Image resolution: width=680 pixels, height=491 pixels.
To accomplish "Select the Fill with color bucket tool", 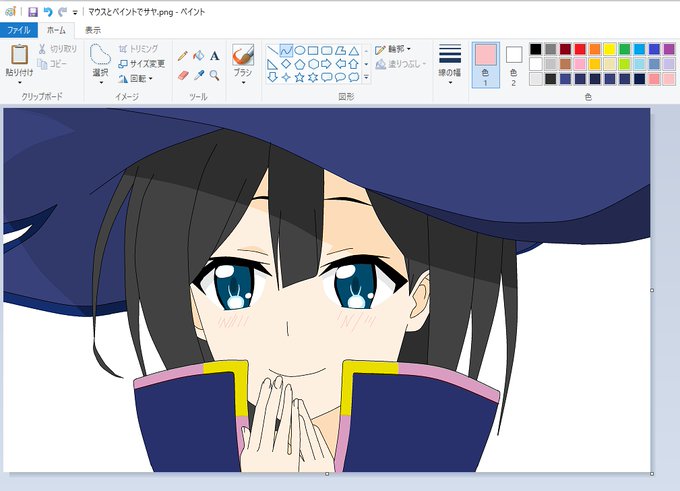I will tap(199, 56).
